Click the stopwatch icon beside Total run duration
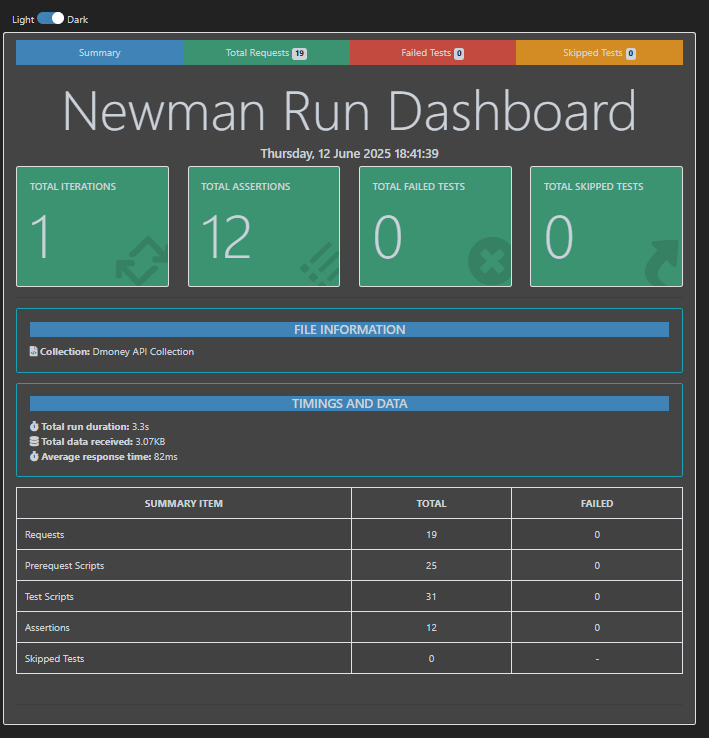709x738 pixels. pyautogui.click(x=34, y=426)
